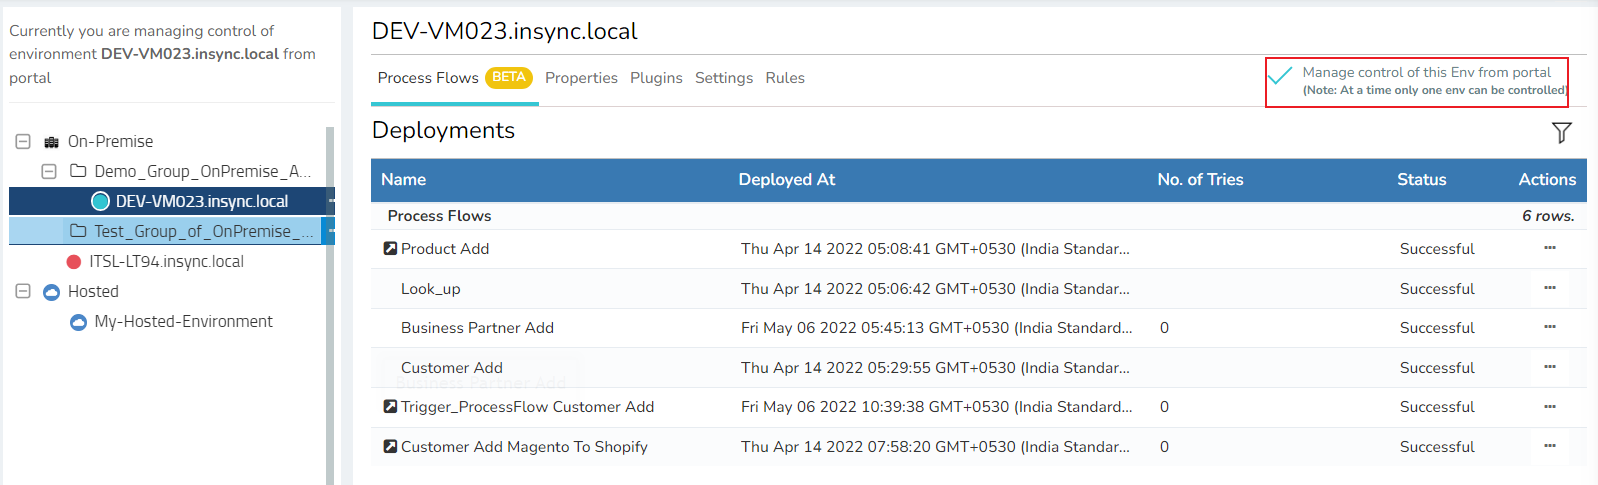Click the Demo_Group_OnPremise folder icon
The image size is (1598, 485).
[78, 172]
